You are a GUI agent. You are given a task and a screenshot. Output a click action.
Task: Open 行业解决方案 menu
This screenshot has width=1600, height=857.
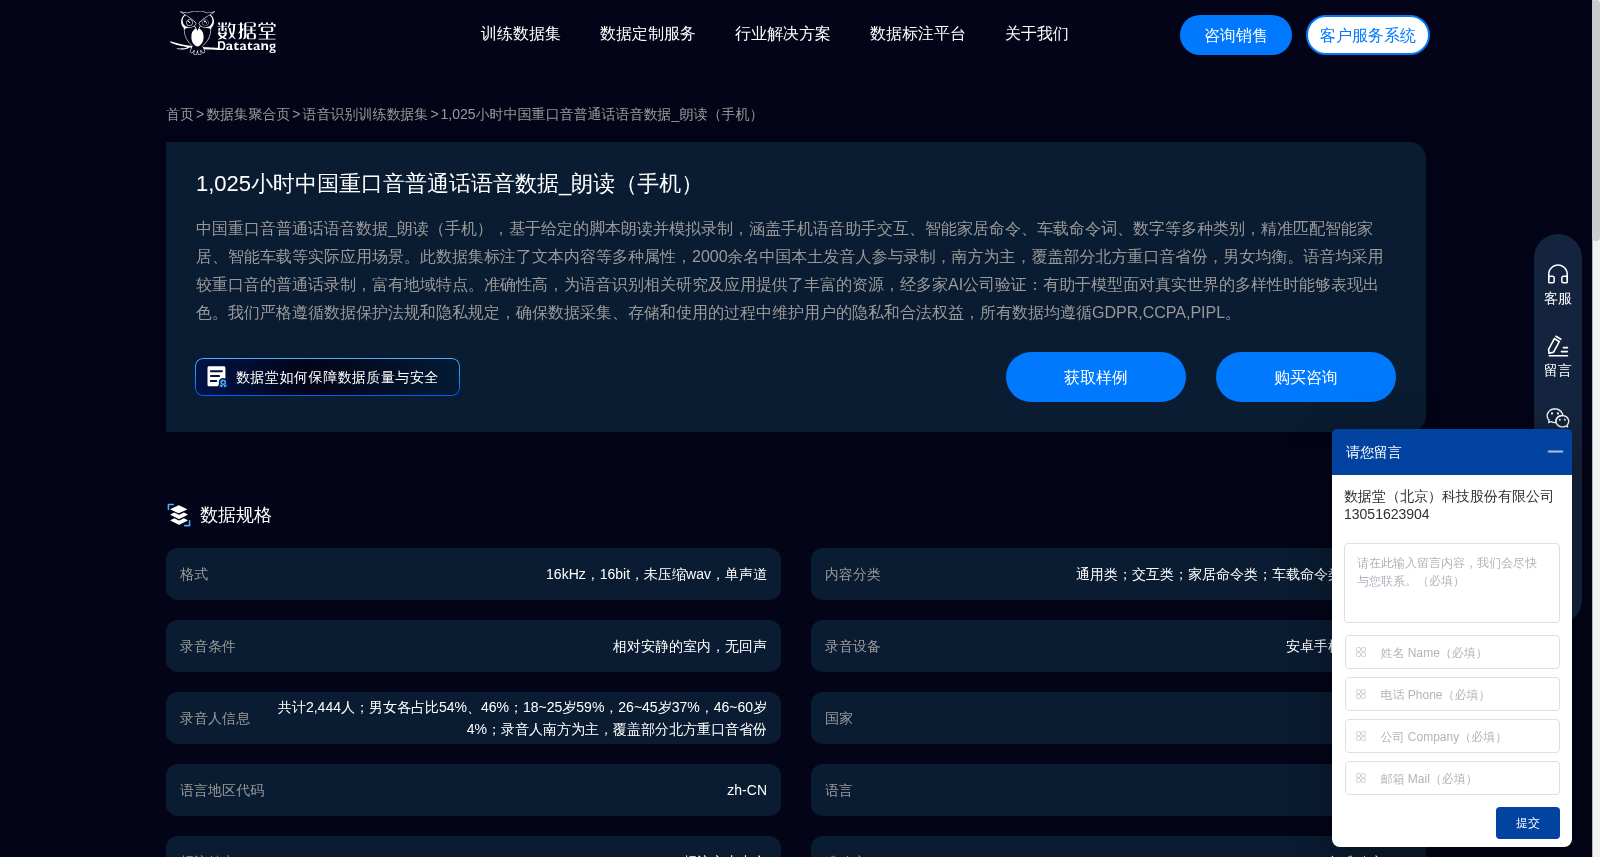[782, 34]
